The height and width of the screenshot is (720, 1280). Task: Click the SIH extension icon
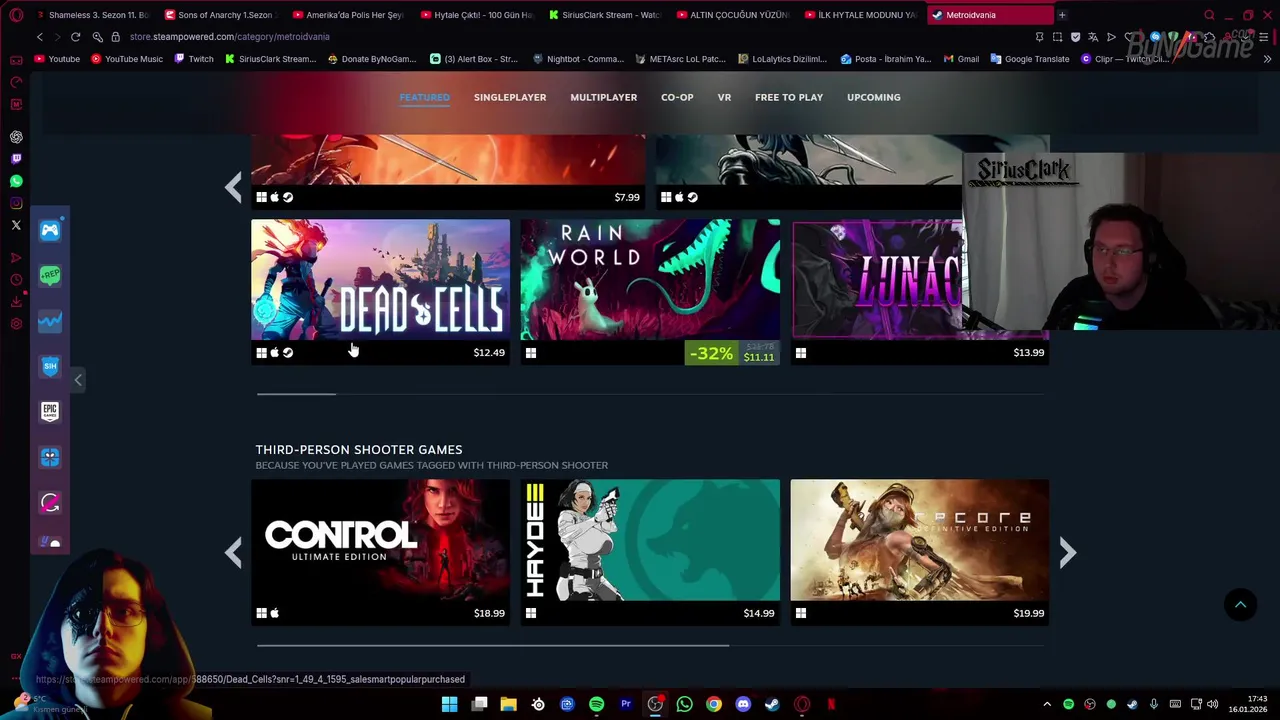click(x=50, y=366)
